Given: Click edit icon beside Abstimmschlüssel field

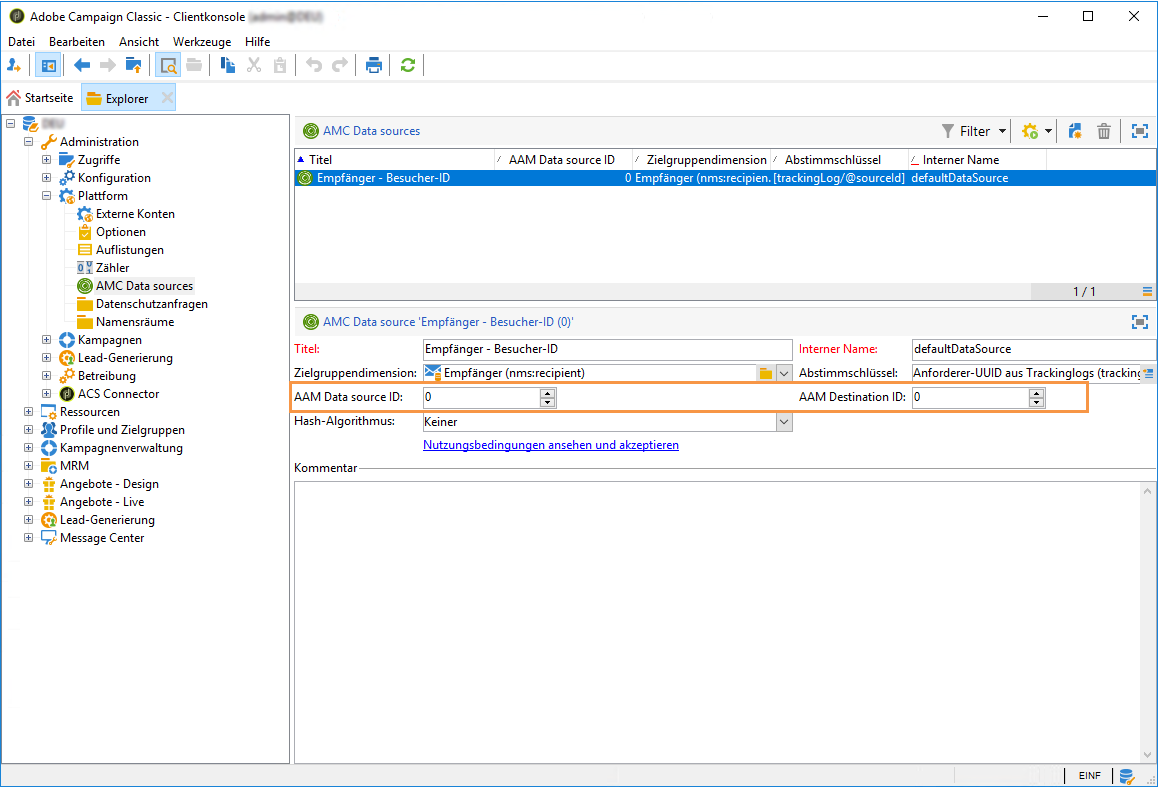Looking at the screenshot, I should click(x=1149, y=373).
